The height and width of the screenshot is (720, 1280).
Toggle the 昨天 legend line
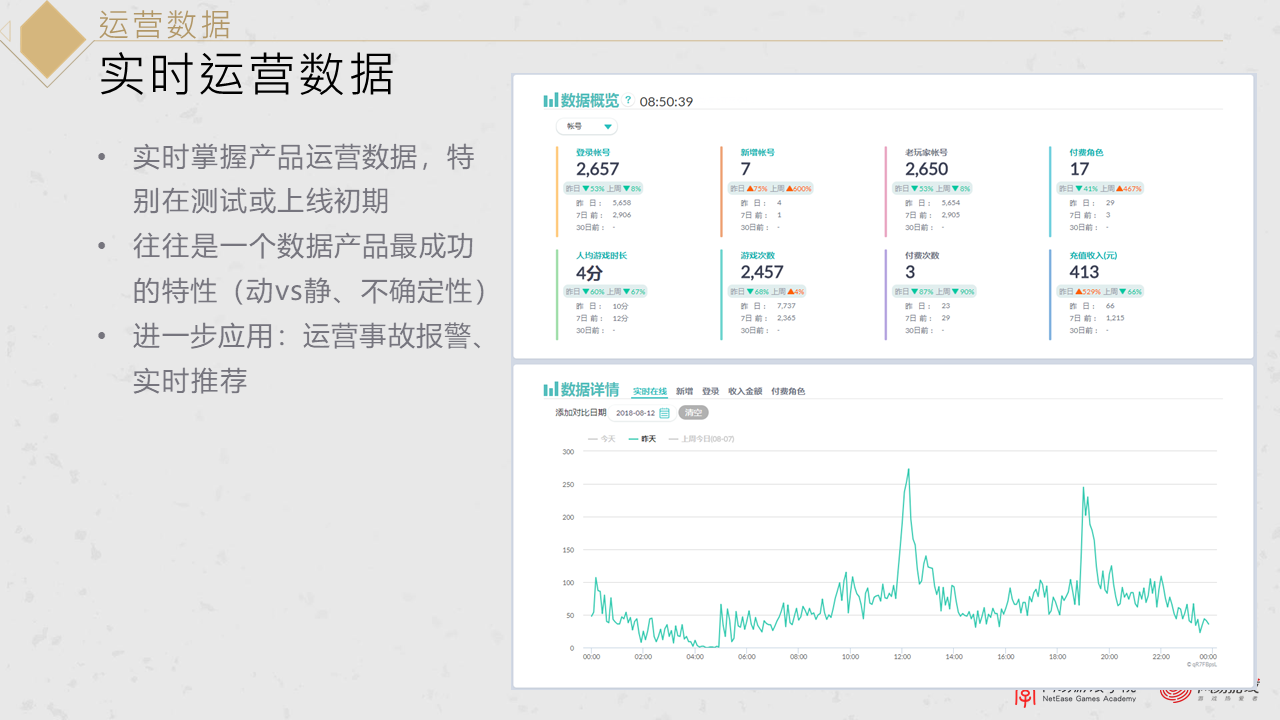pos(647,438)
